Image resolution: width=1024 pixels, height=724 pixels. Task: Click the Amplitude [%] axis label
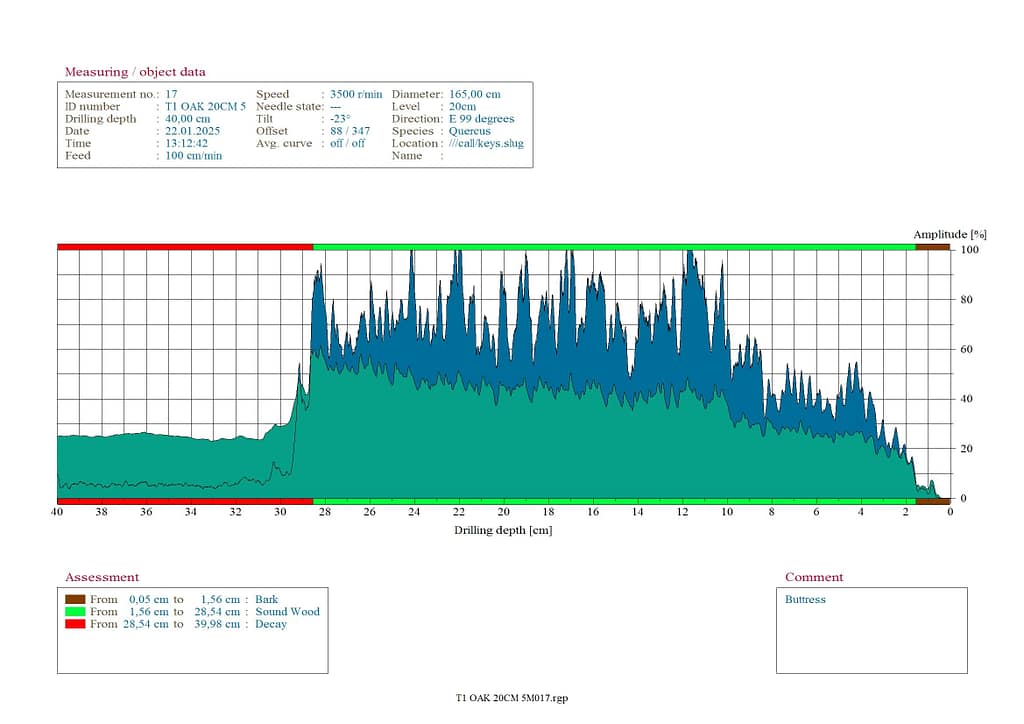(x=943, y=234)
